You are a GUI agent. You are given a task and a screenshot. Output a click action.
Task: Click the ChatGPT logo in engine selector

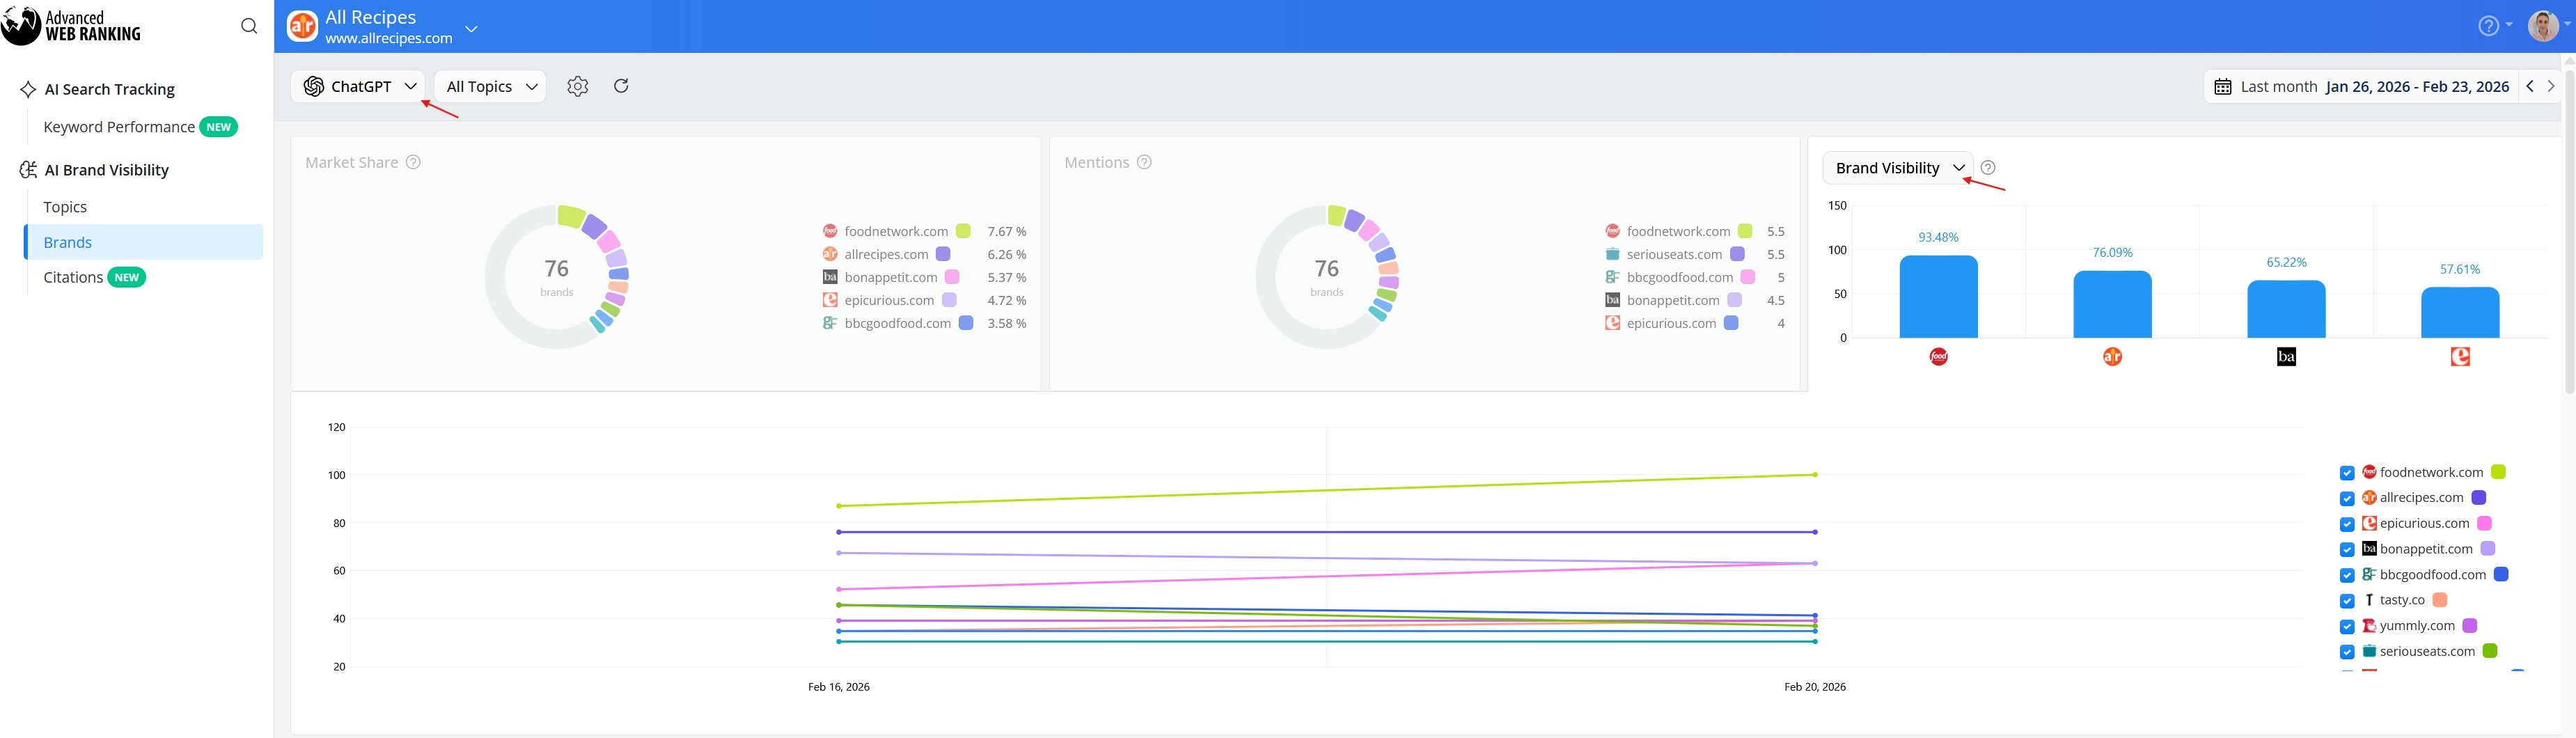(314, 87)
